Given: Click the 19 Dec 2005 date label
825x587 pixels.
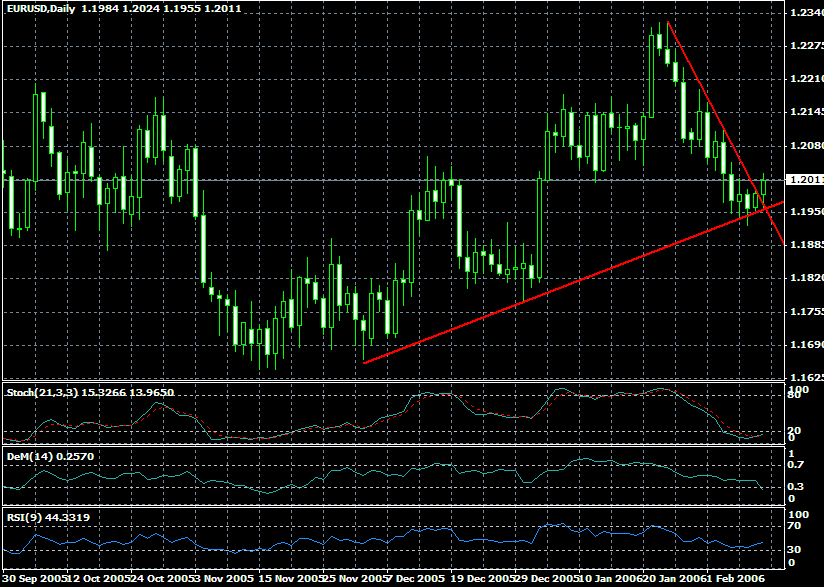Looking at the screenshot, I should point(483,578).
